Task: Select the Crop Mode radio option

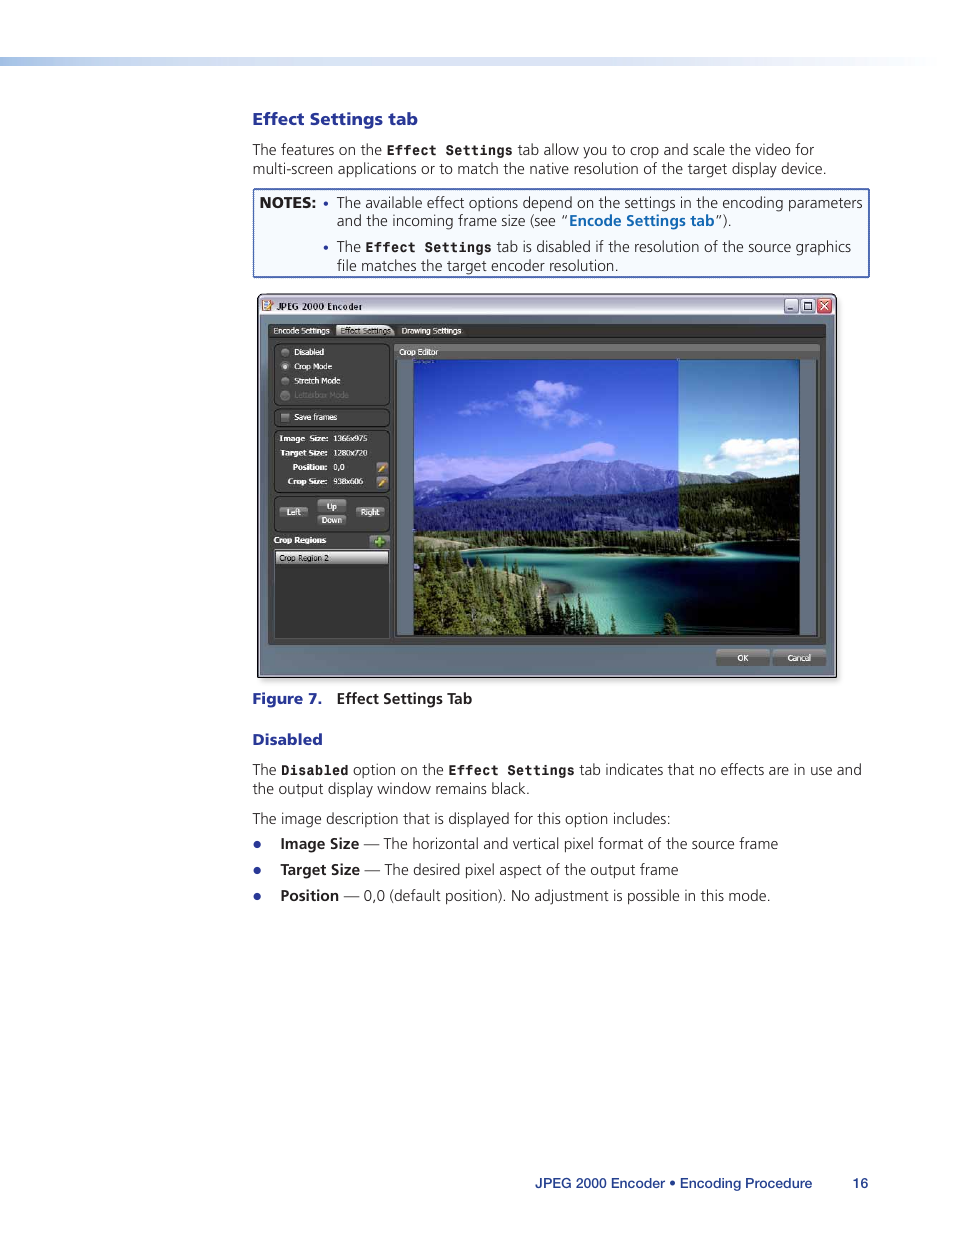Action: tap(285, 366)
